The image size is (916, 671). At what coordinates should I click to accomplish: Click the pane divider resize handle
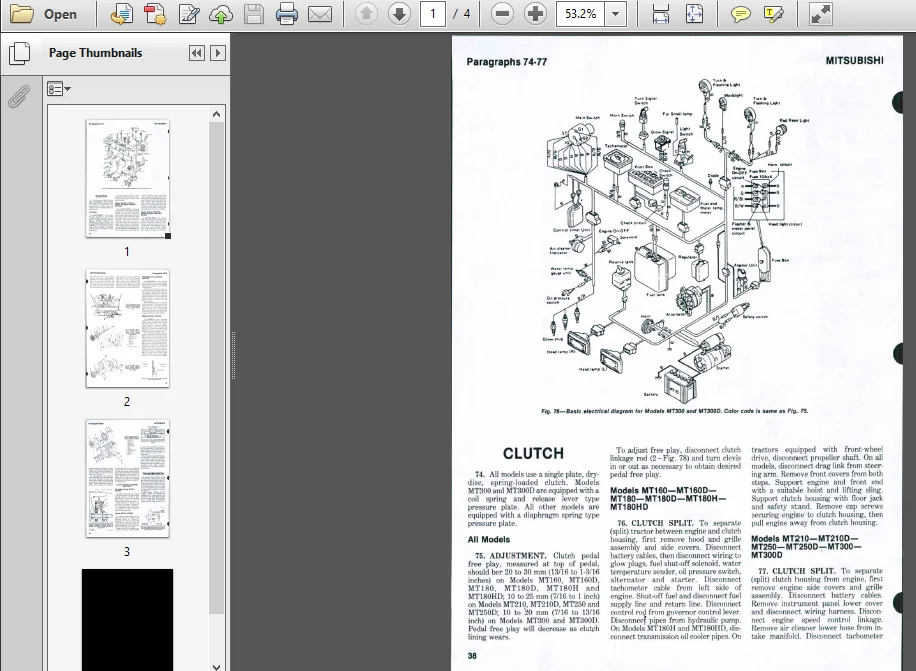coord(233,355)
